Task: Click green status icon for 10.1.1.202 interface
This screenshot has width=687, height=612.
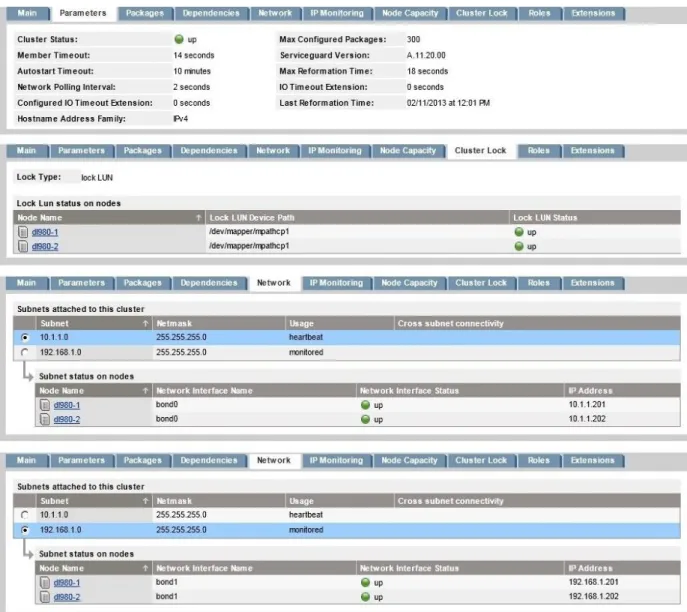Action: coord(365,419)
